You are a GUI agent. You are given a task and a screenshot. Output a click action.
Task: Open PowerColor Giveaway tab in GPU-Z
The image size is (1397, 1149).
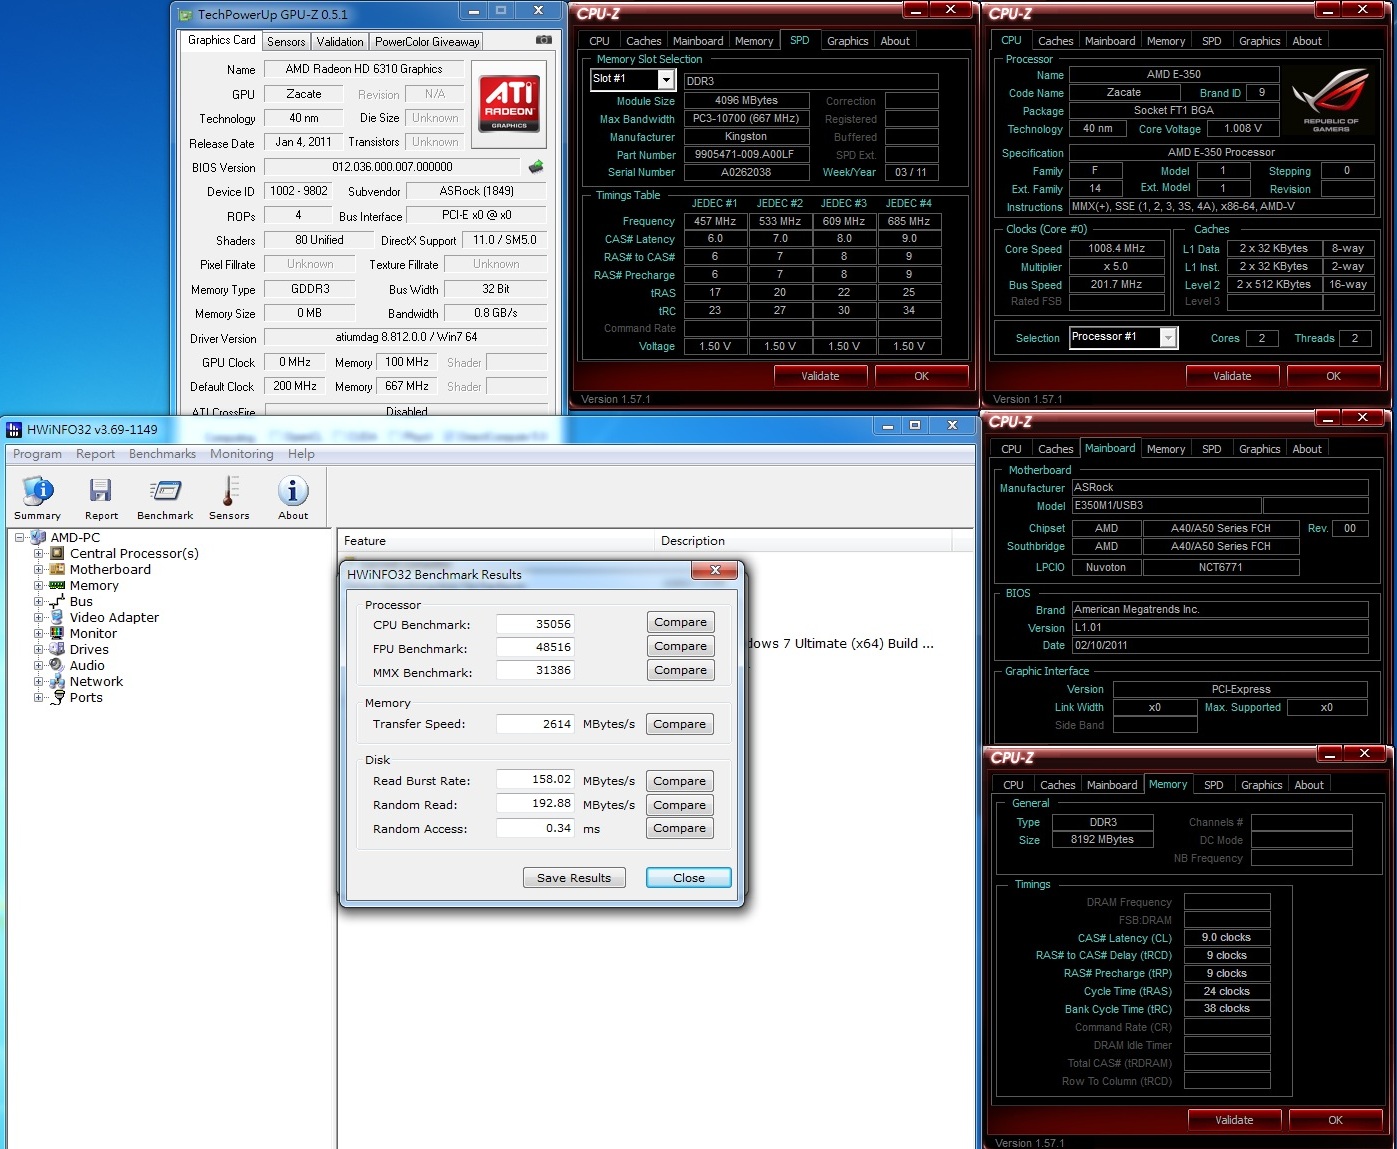coord(427,42)
